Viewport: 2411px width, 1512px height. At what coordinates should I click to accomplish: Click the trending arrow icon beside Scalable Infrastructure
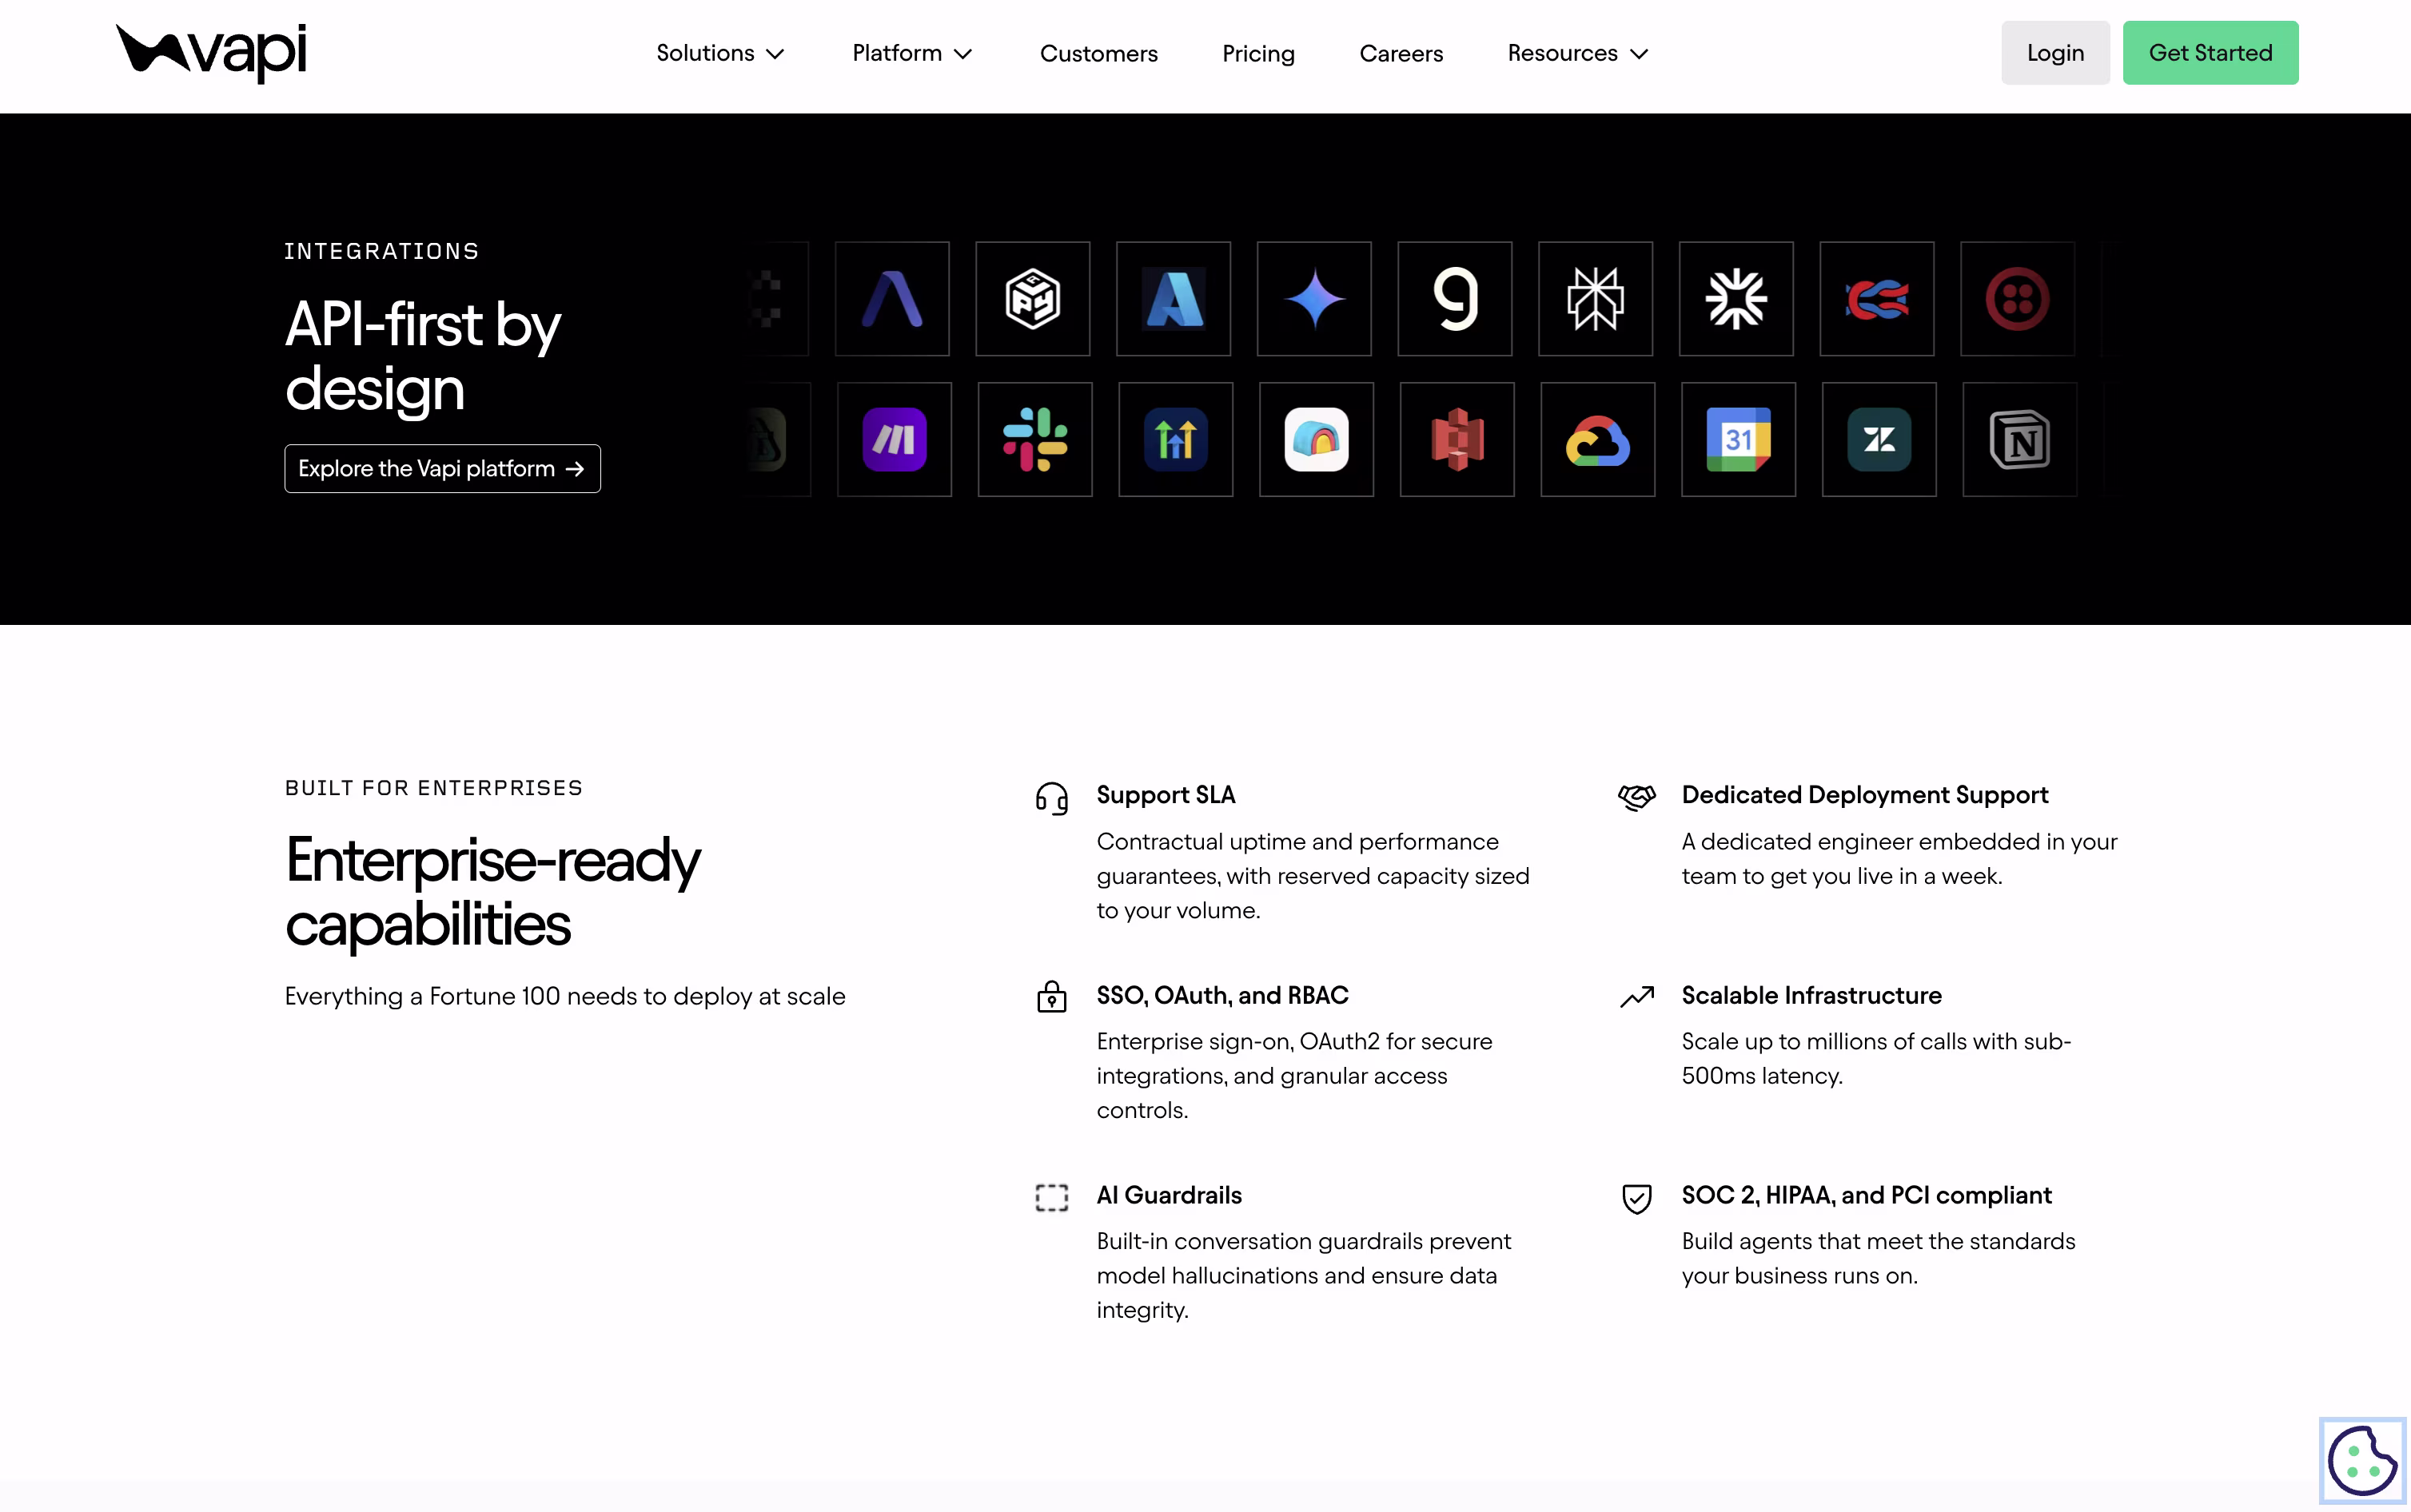(1637, 997)
